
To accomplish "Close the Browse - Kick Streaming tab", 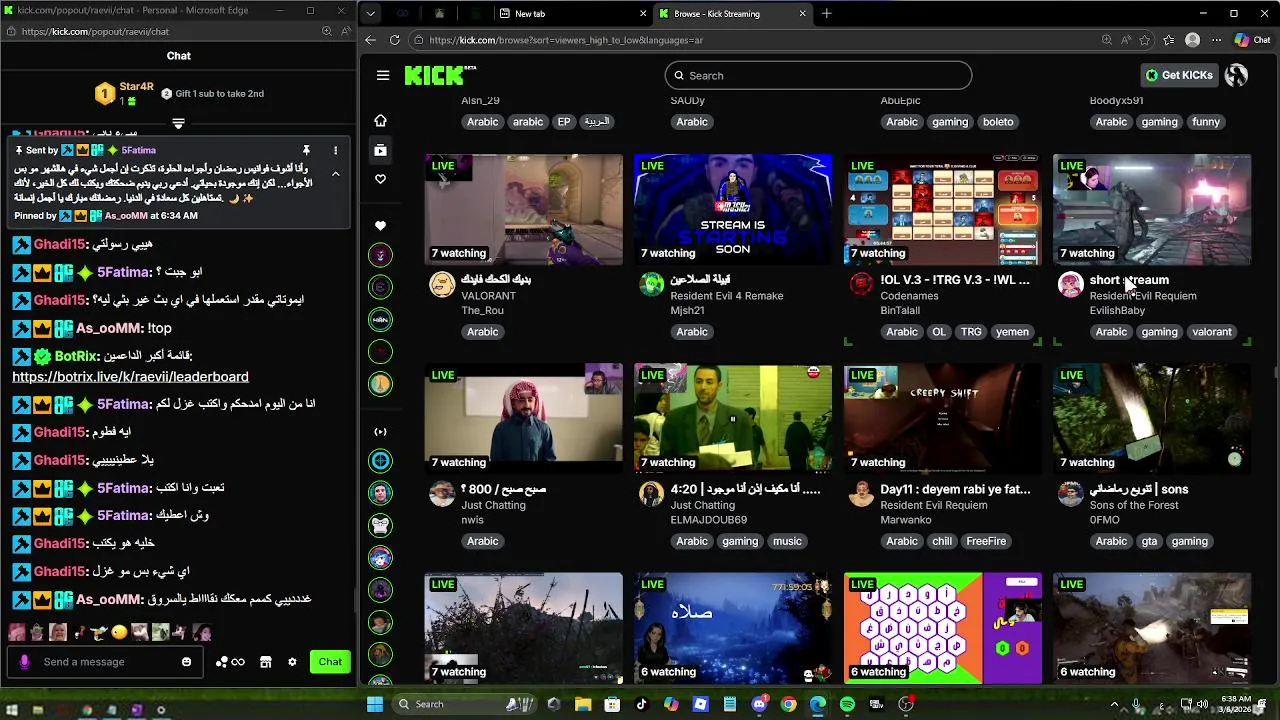I will click(x=802, y=14).
